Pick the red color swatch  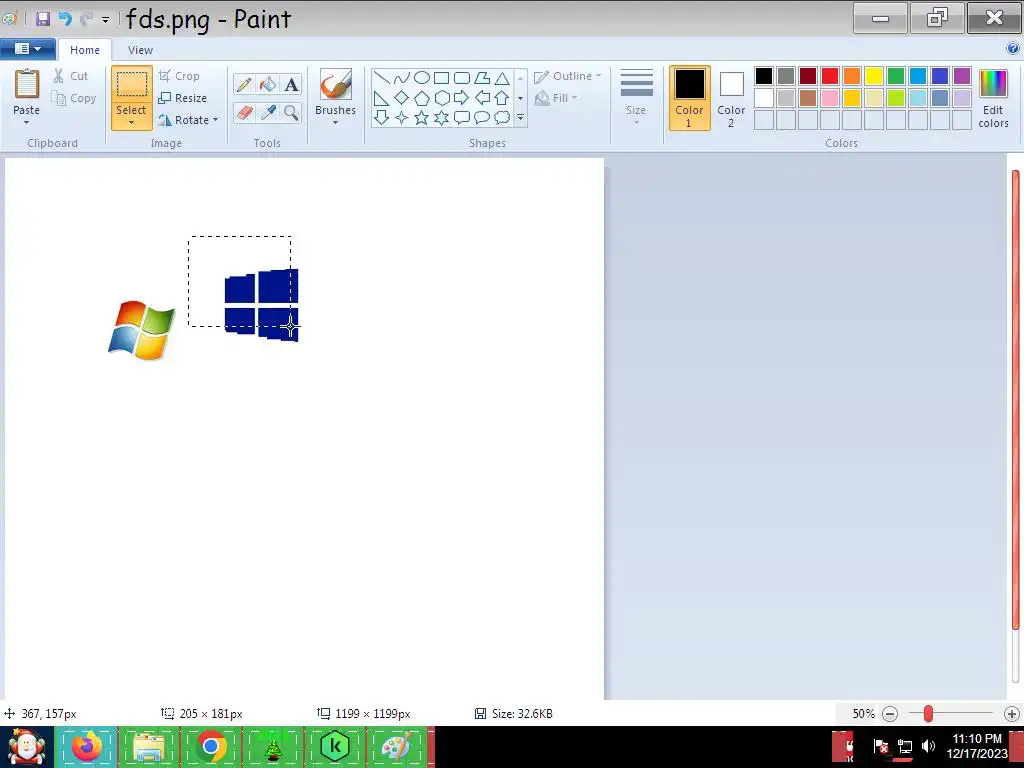(830, 76)
